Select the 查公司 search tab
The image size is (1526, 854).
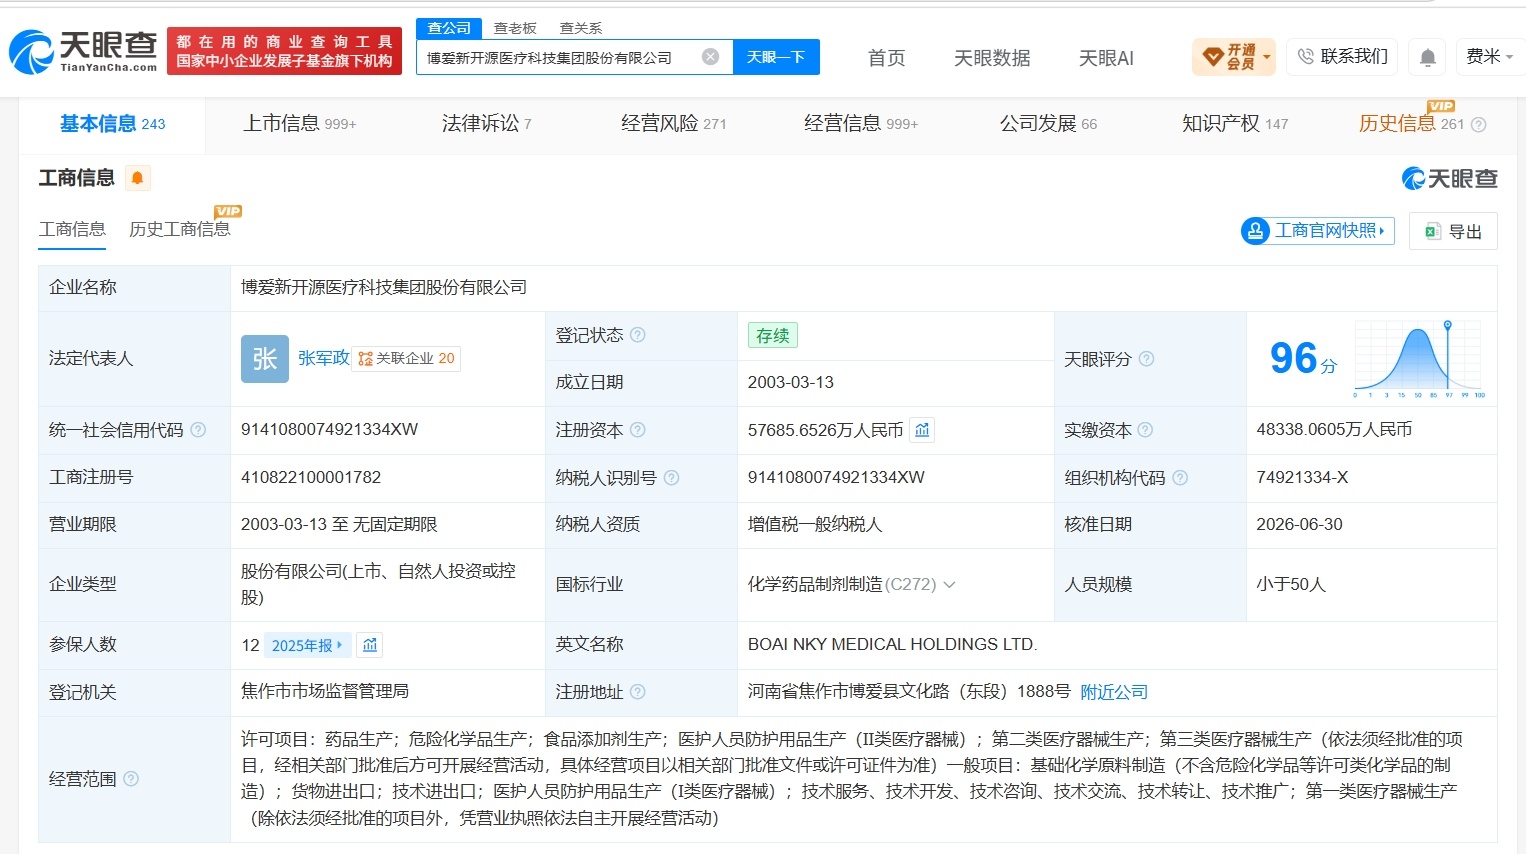[449, 28]
